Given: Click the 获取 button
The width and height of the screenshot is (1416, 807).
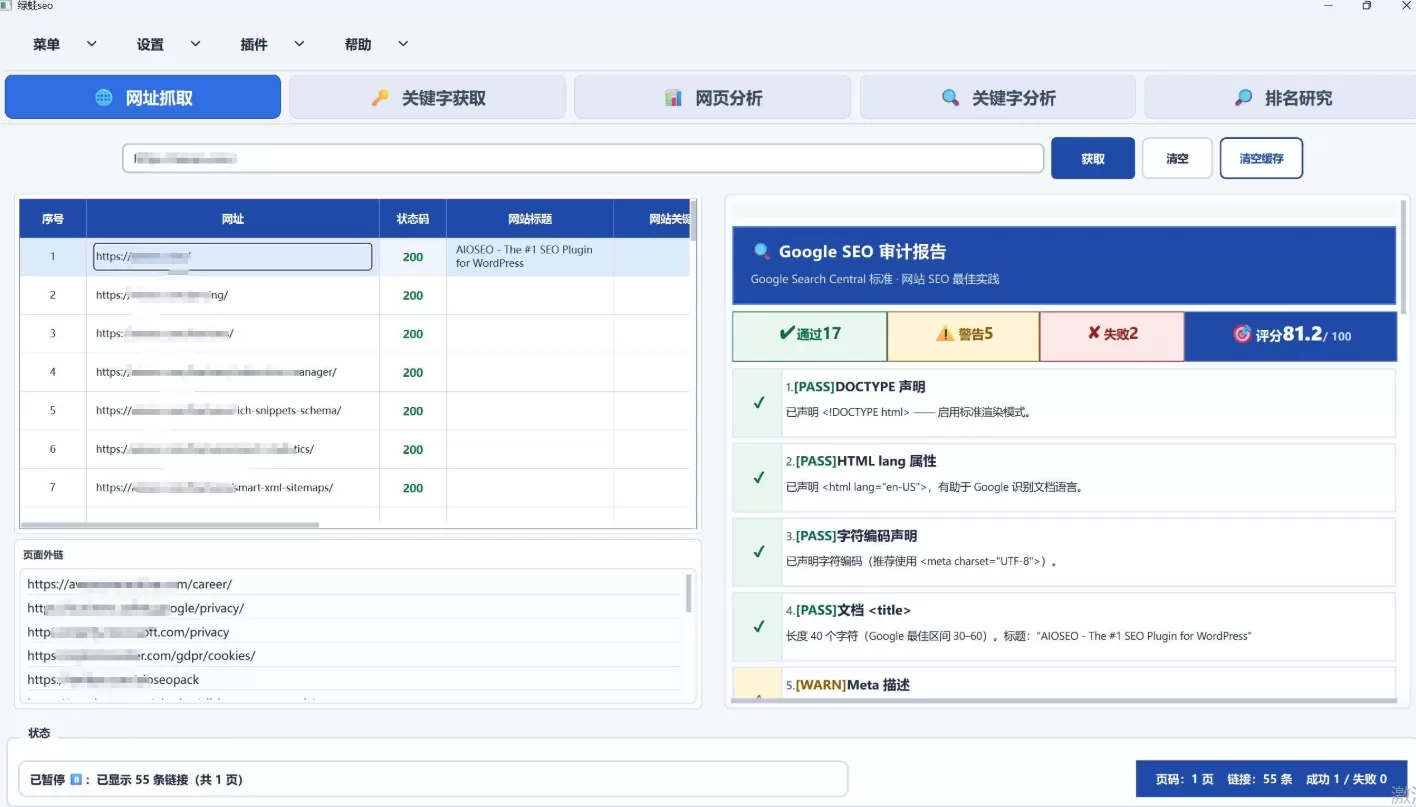Looking at the screenshot, I should 1093,158.
